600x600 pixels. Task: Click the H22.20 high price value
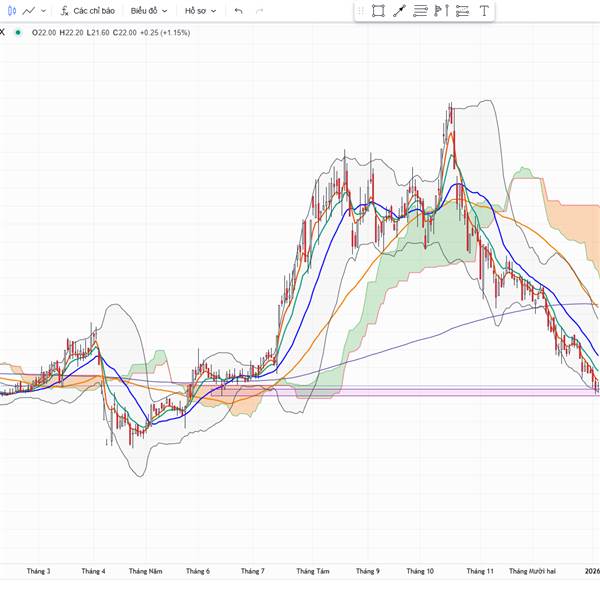(71, 33)
